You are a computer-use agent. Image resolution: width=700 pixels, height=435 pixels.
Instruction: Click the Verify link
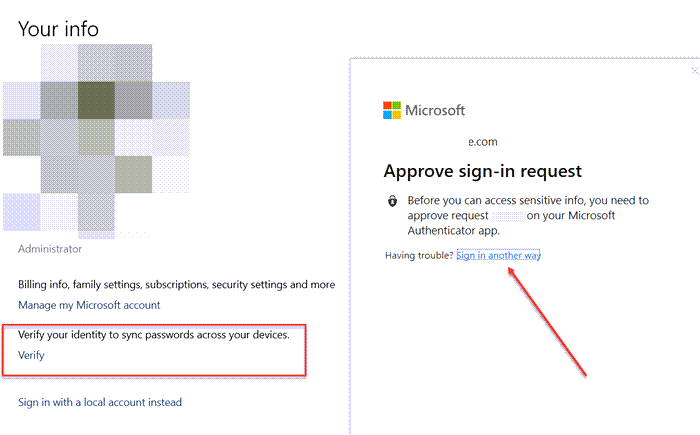coord(31,355)
